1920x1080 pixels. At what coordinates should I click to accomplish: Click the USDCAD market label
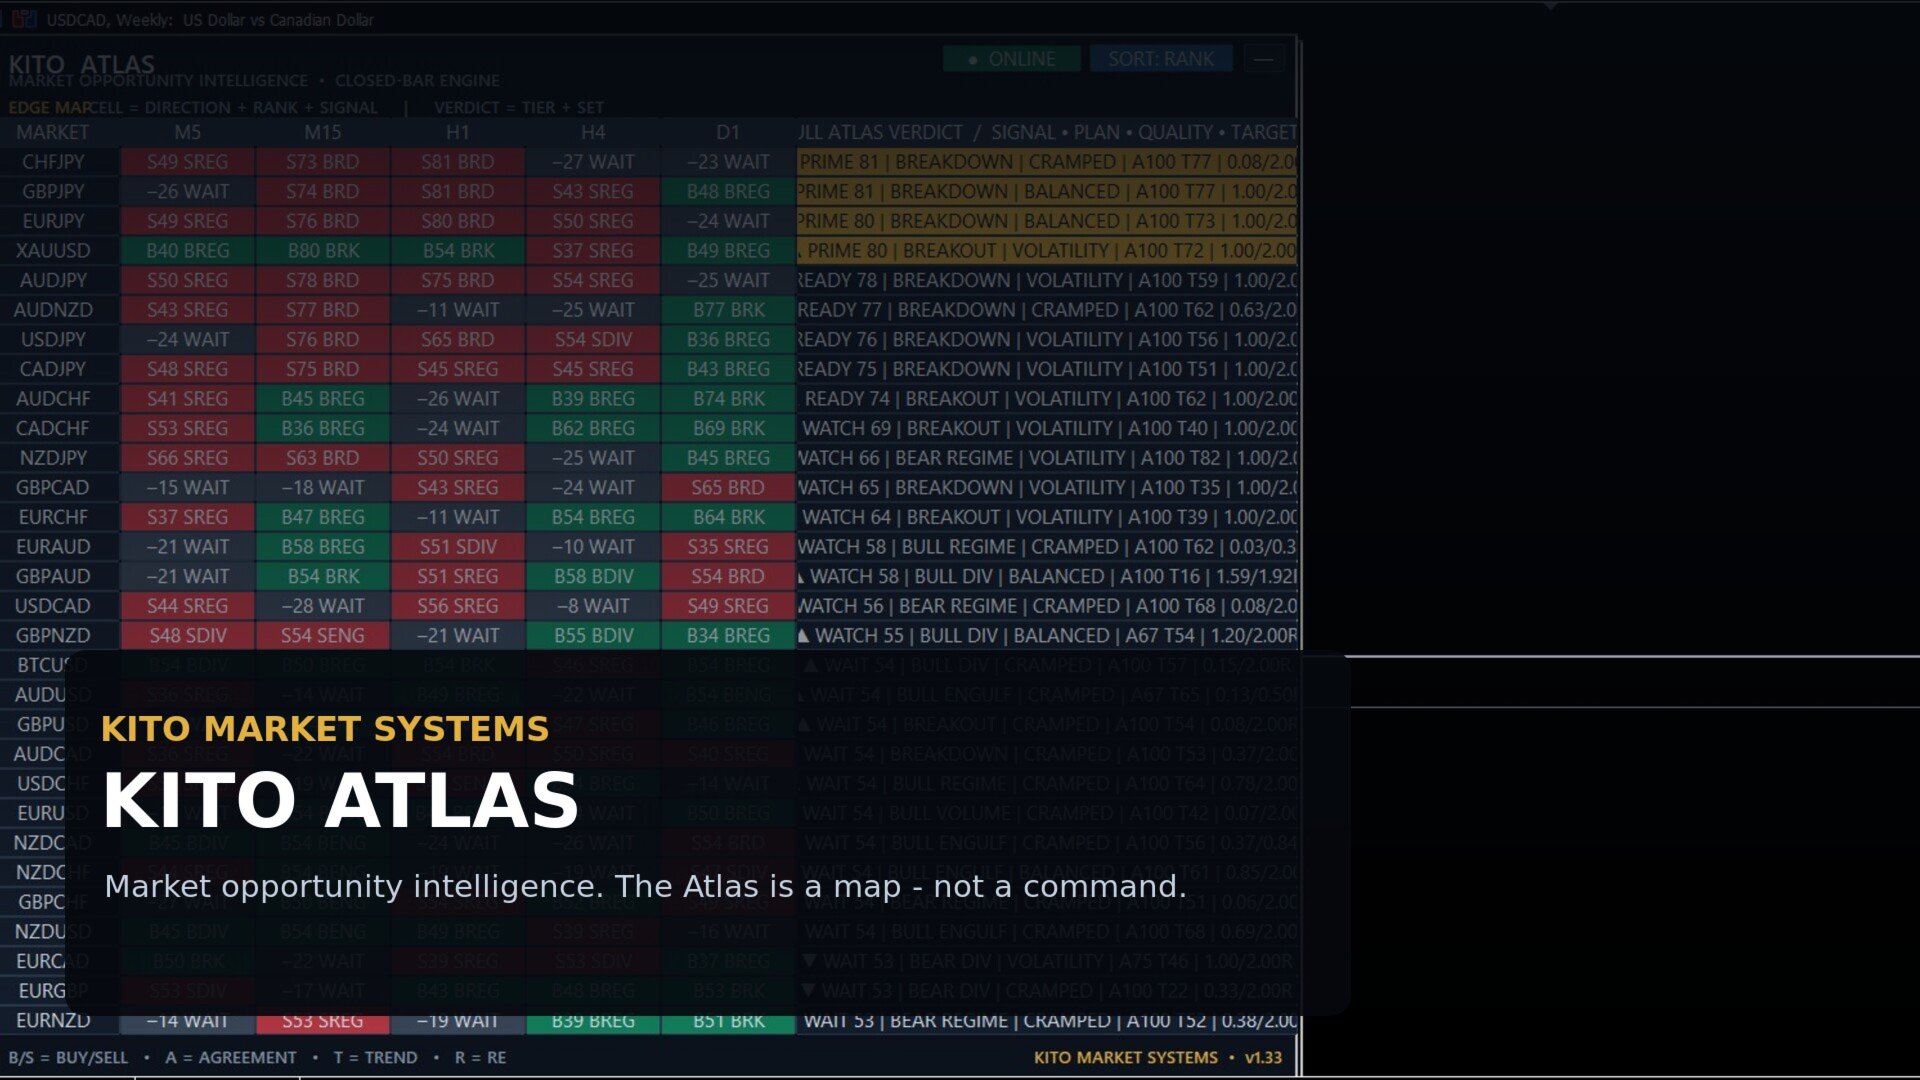pyautogui.click(x=53, y=606)
